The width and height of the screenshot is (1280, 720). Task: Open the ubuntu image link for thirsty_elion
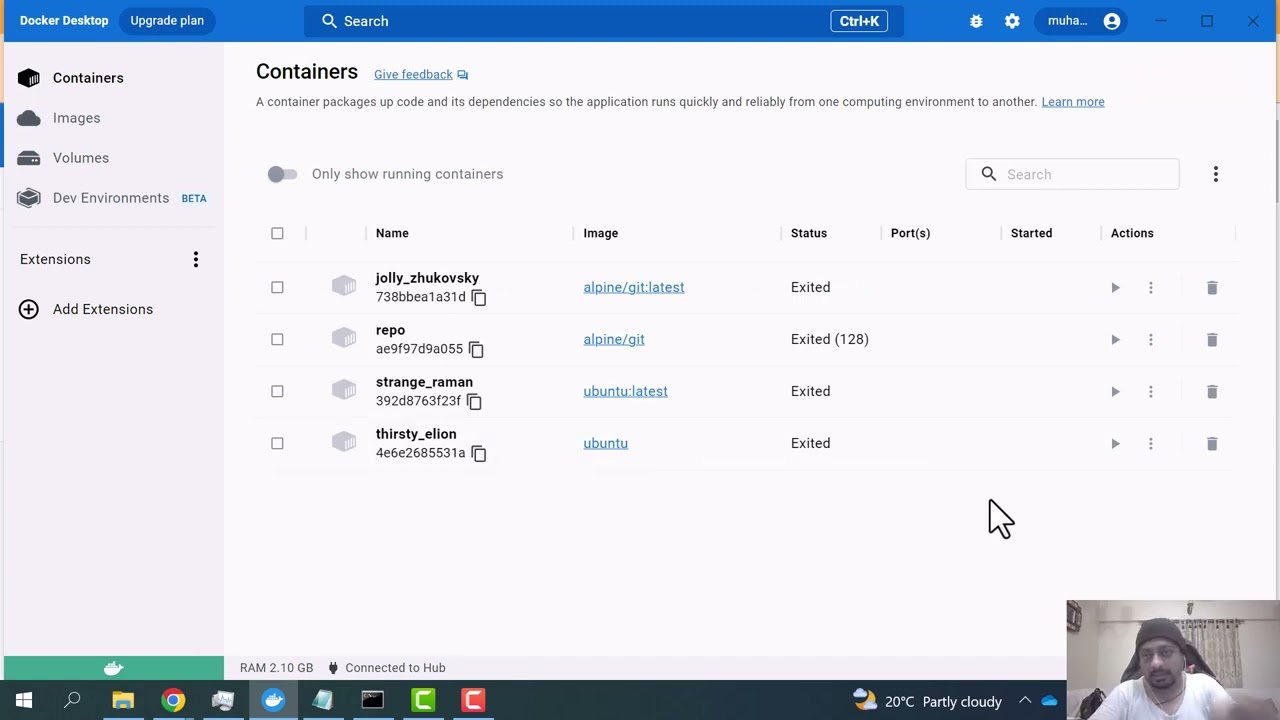(x=605, y=443)
